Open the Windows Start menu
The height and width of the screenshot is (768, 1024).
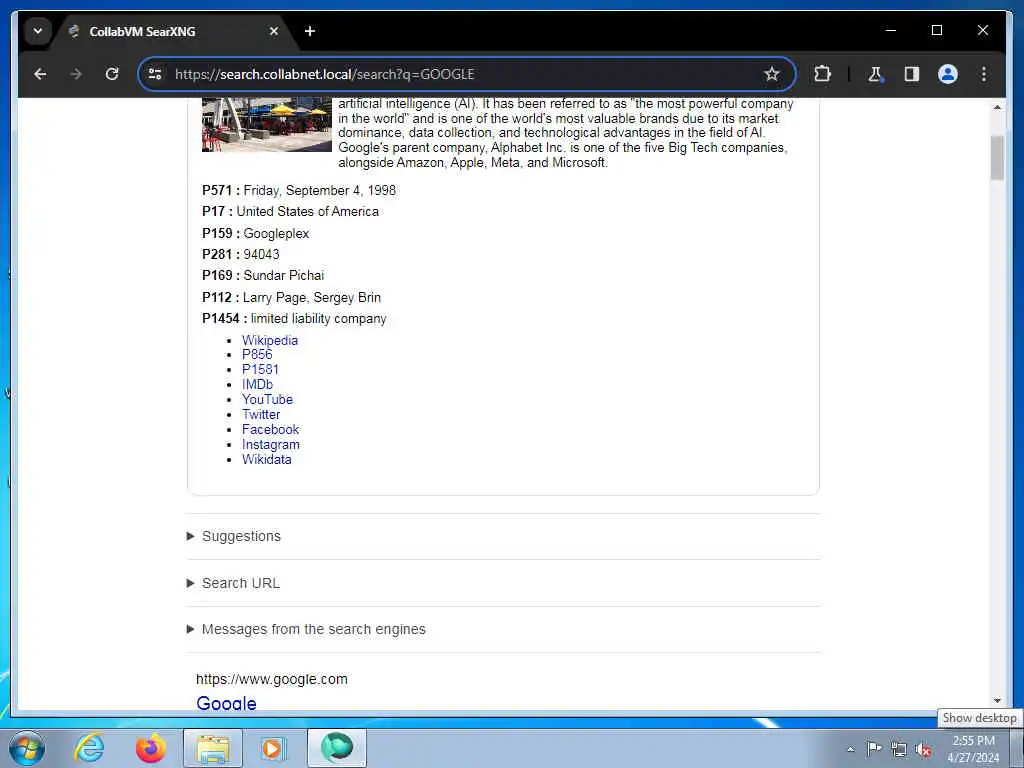(x=27, y=748)
